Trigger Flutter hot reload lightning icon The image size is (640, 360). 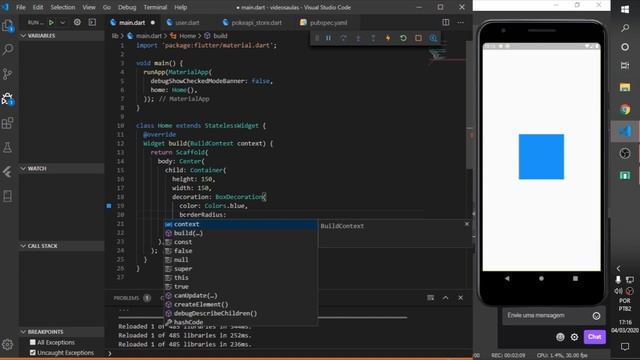point(388,38)
